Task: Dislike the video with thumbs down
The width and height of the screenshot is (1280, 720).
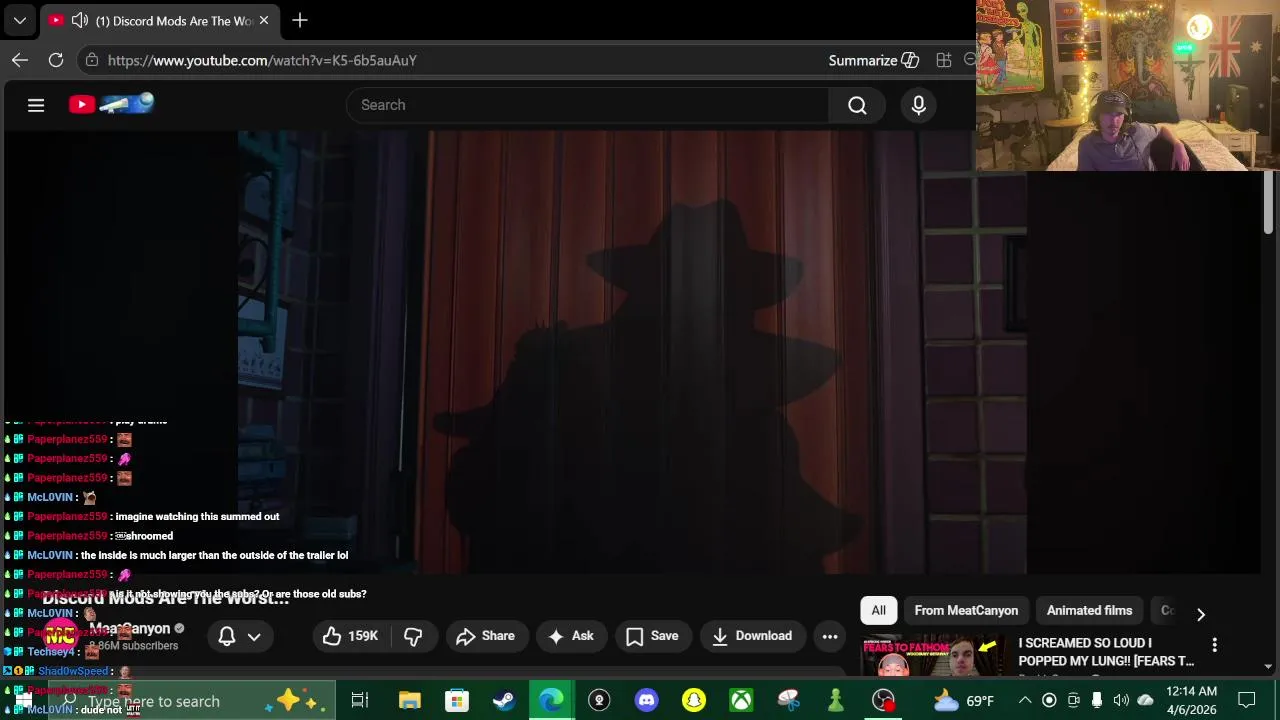Action: tap(413, 636)
